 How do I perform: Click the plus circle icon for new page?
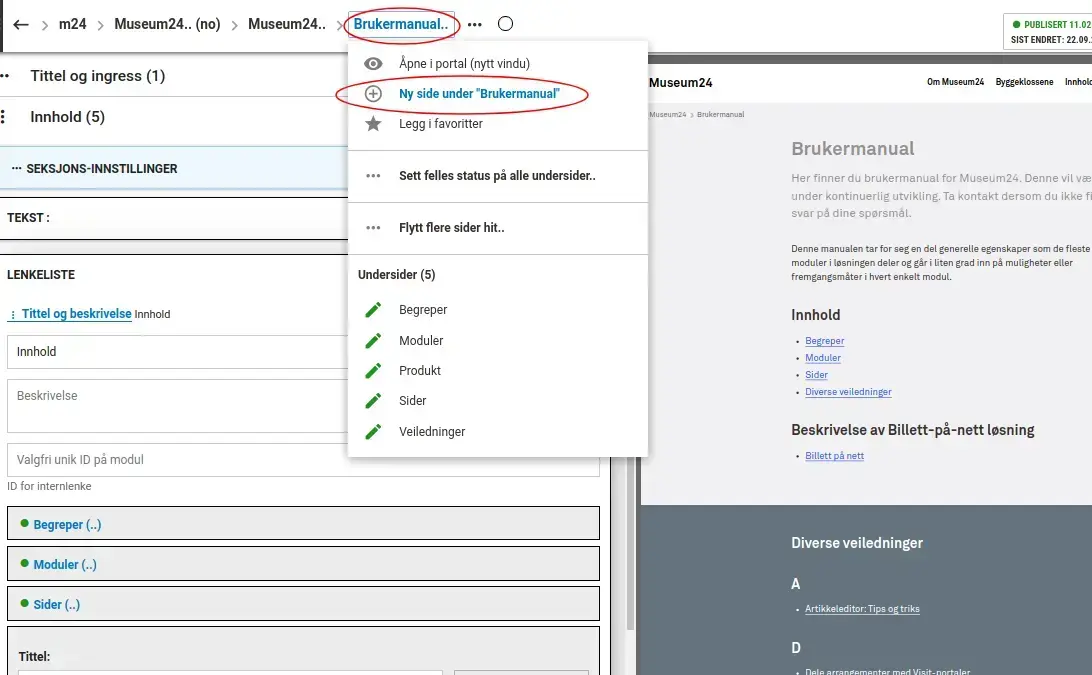pyautogui.click(x=373, y=93)
